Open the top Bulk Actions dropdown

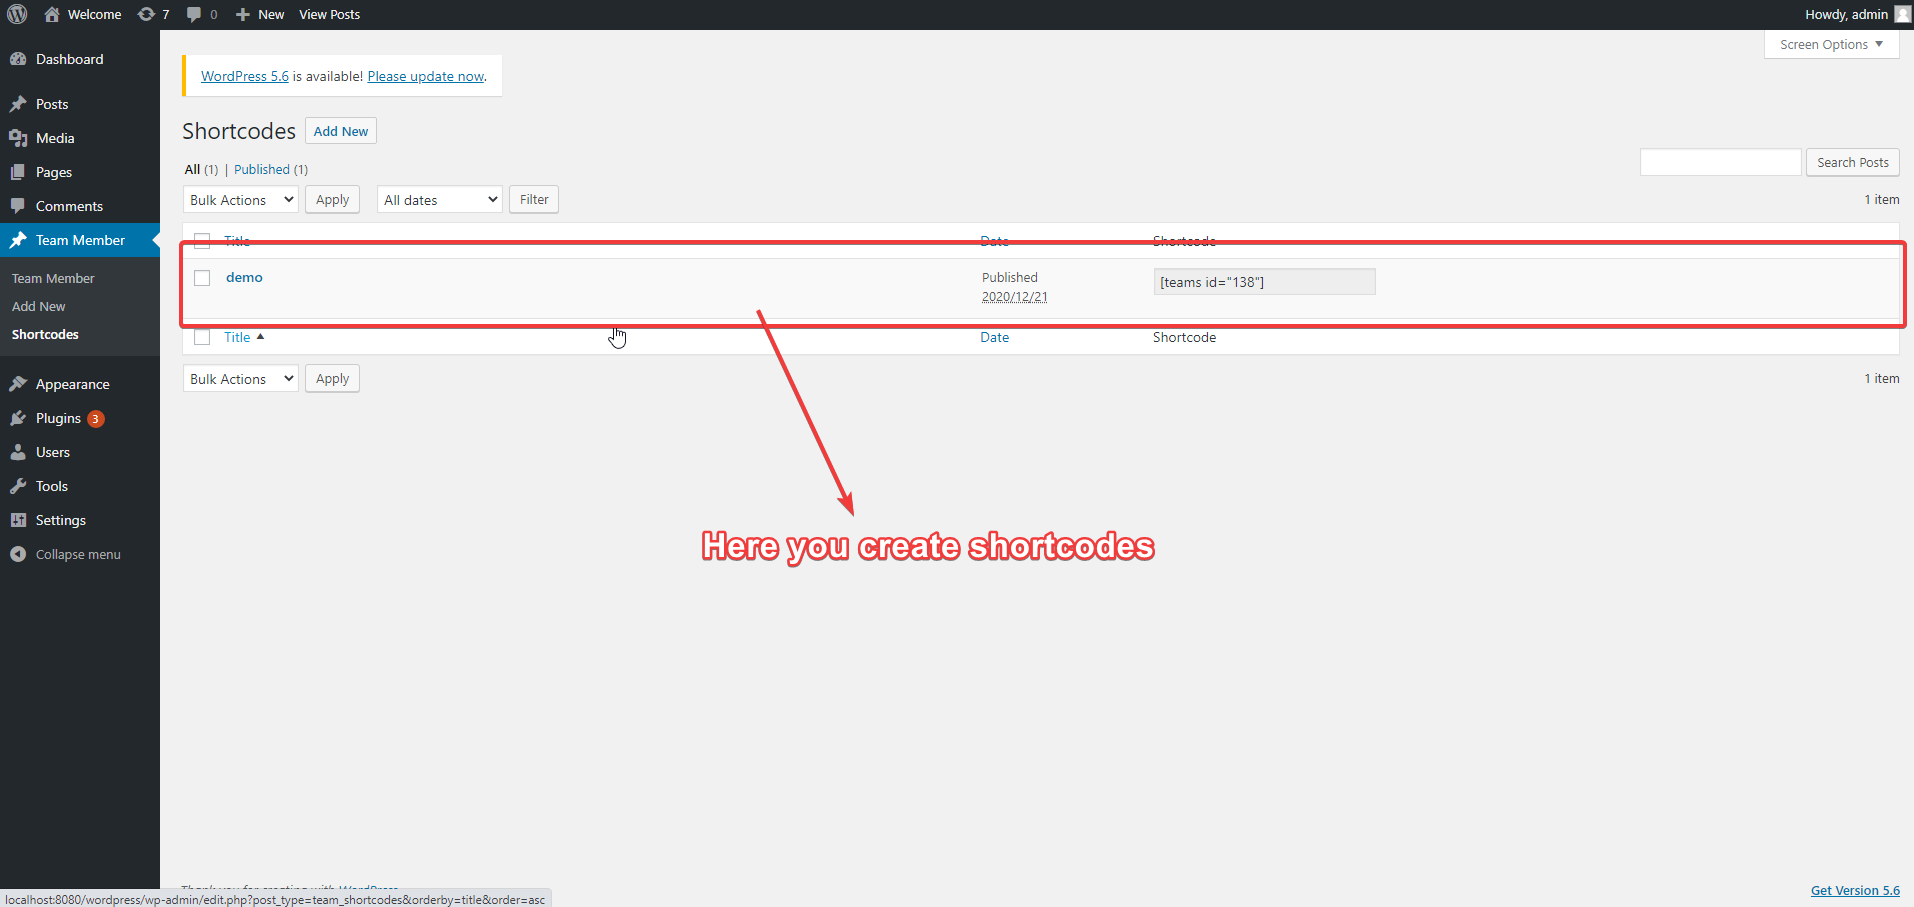pos(241,200)
